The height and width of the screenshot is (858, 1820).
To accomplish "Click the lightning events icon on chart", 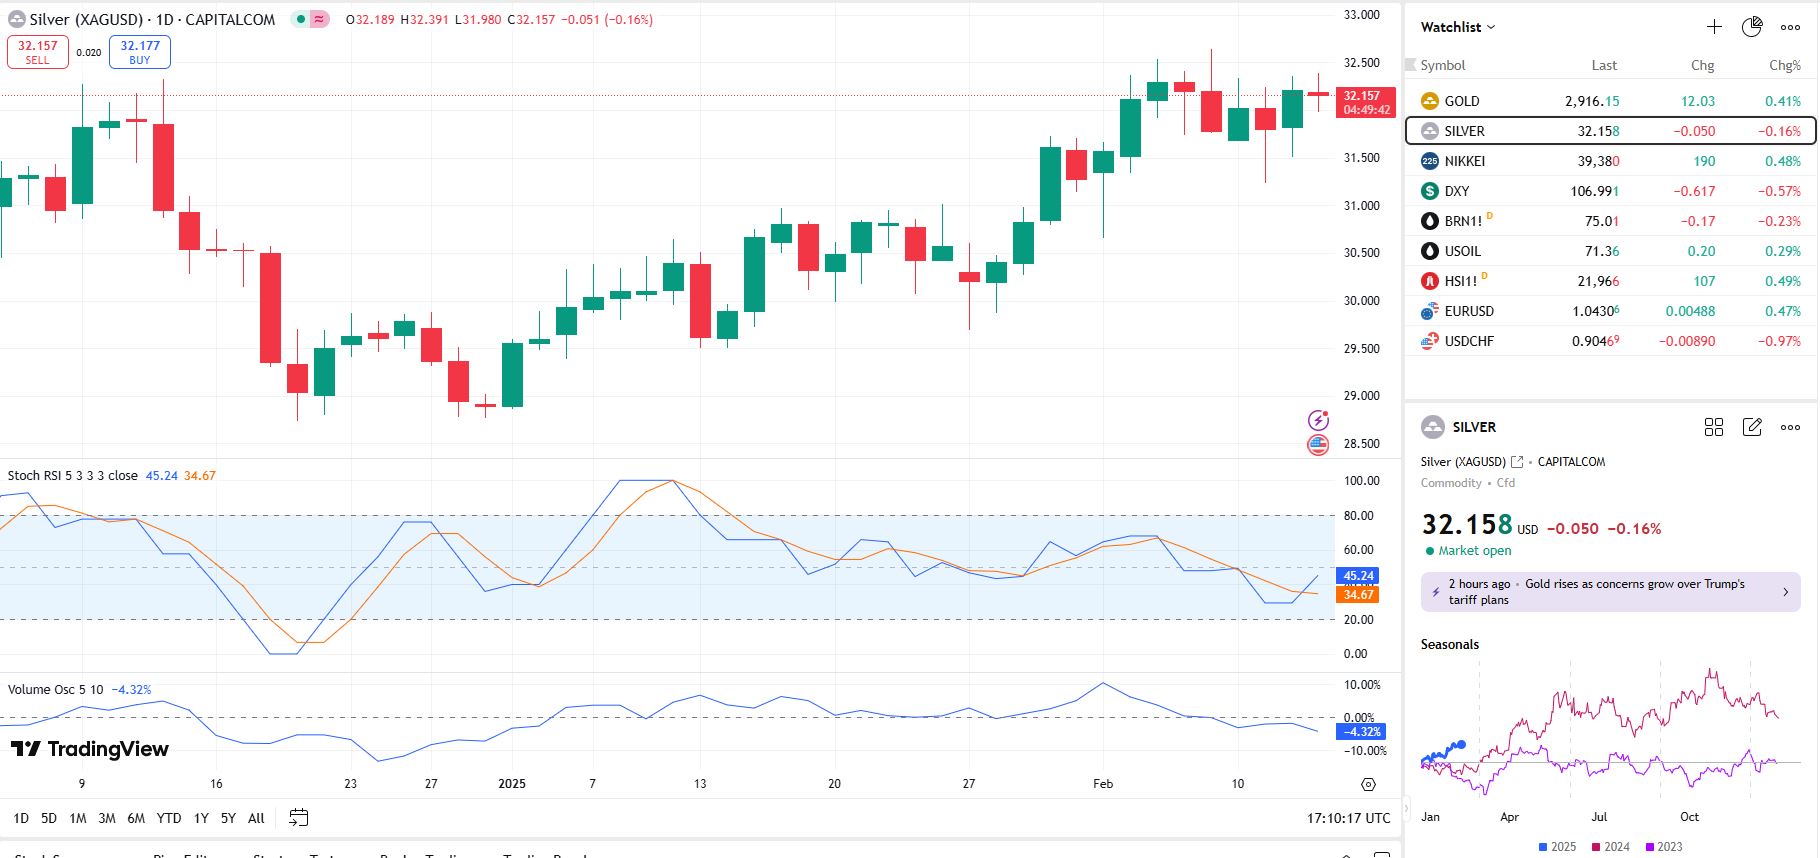I will 1318,420.
